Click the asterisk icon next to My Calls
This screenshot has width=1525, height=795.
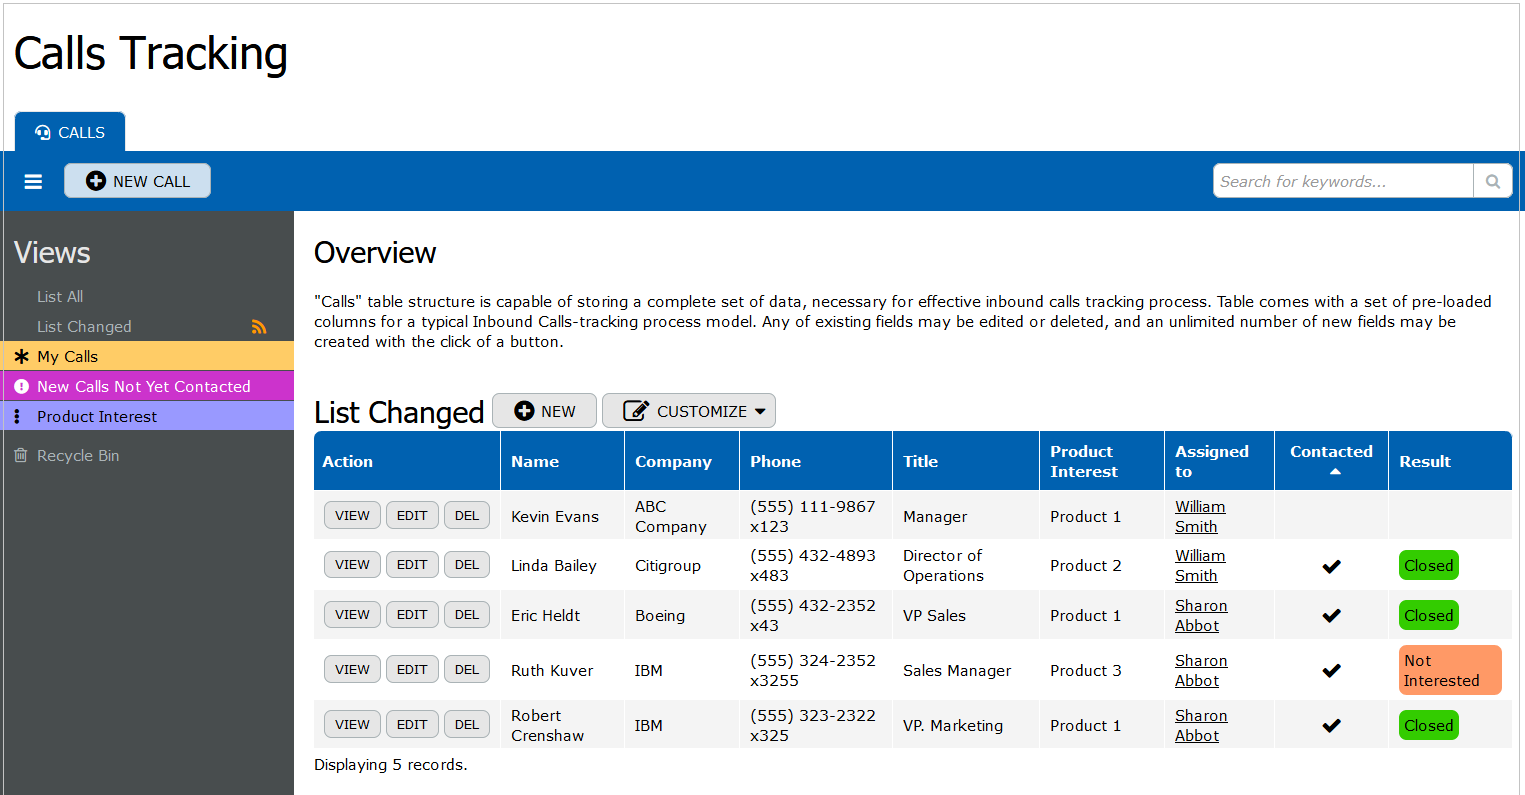21,357
